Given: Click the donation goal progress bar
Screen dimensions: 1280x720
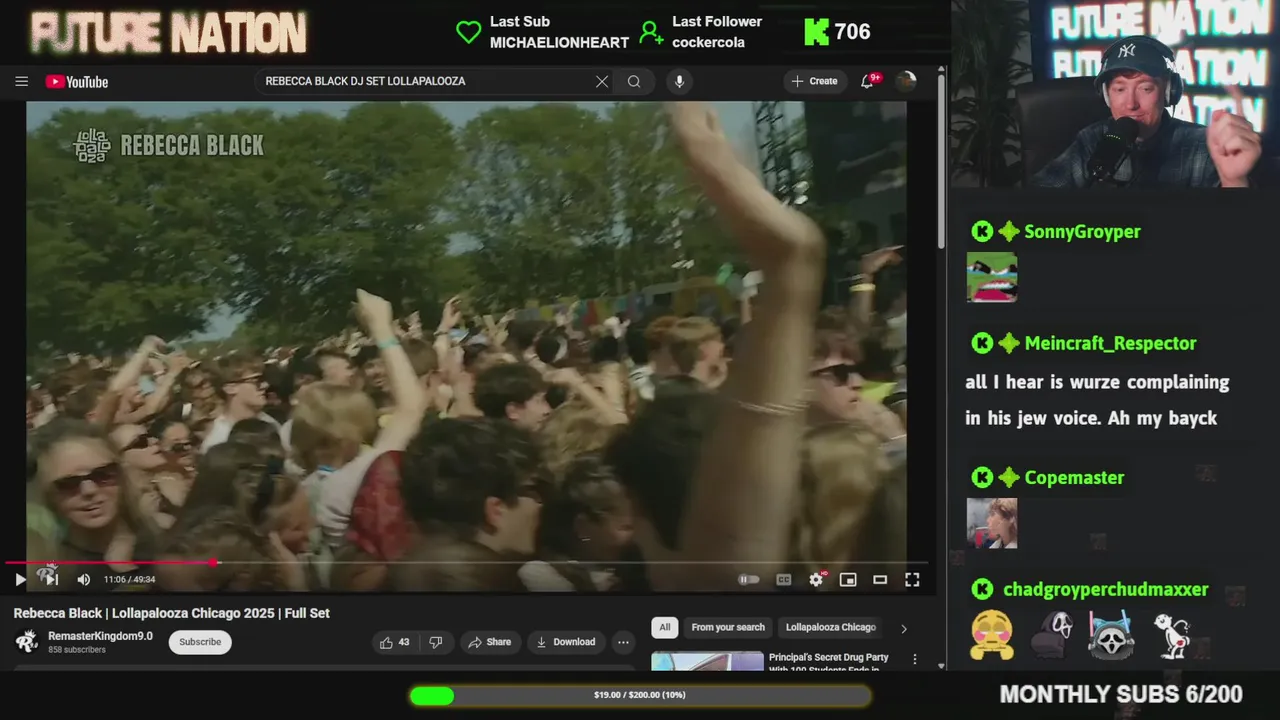Looking at the screenshot, I should (x=640, y=695).
